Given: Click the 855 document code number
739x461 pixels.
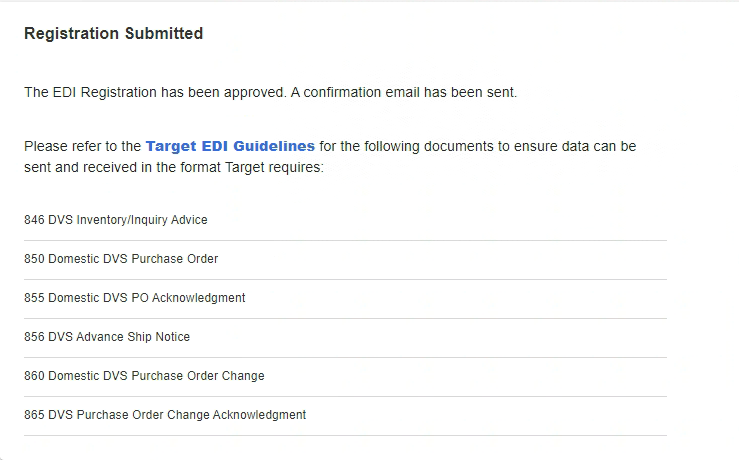Looking at the screenshot, I should (34, 298).
